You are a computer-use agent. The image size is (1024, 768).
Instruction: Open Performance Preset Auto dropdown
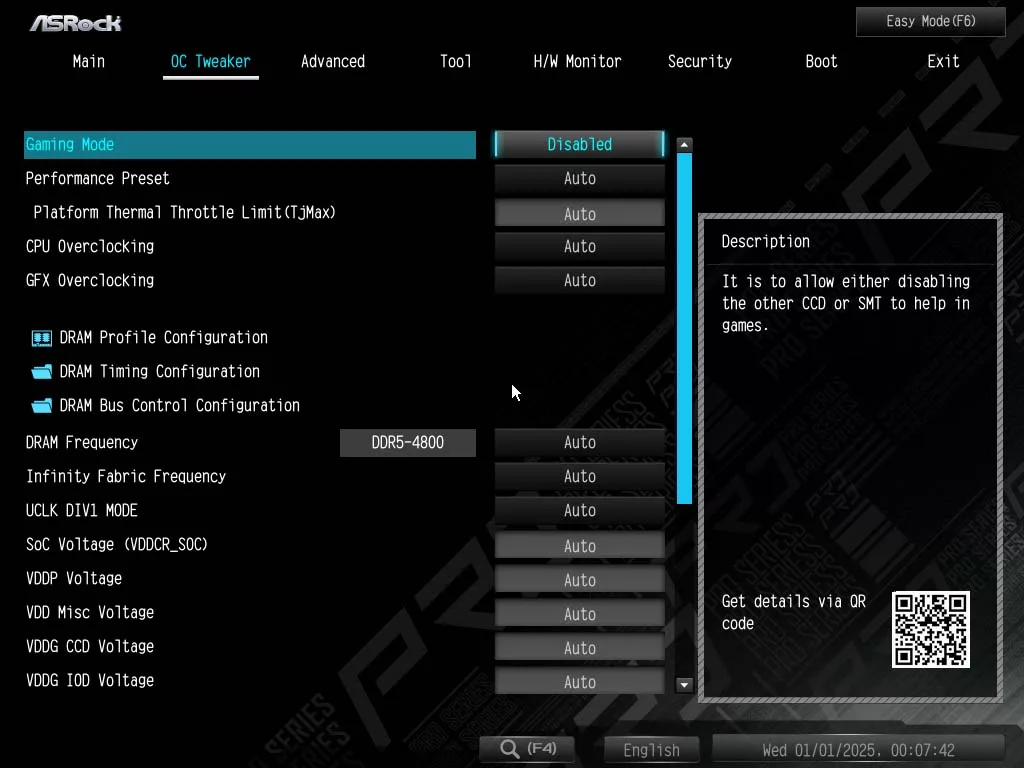click(x=579, y=179)
